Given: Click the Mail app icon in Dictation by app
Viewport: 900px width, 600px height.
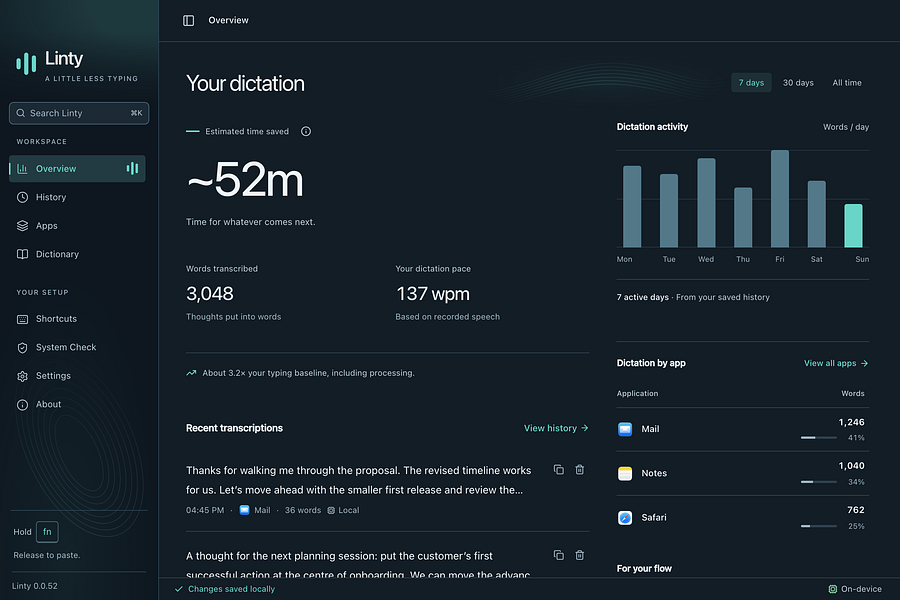Looking at the screenshot, I should coord(625,429).
